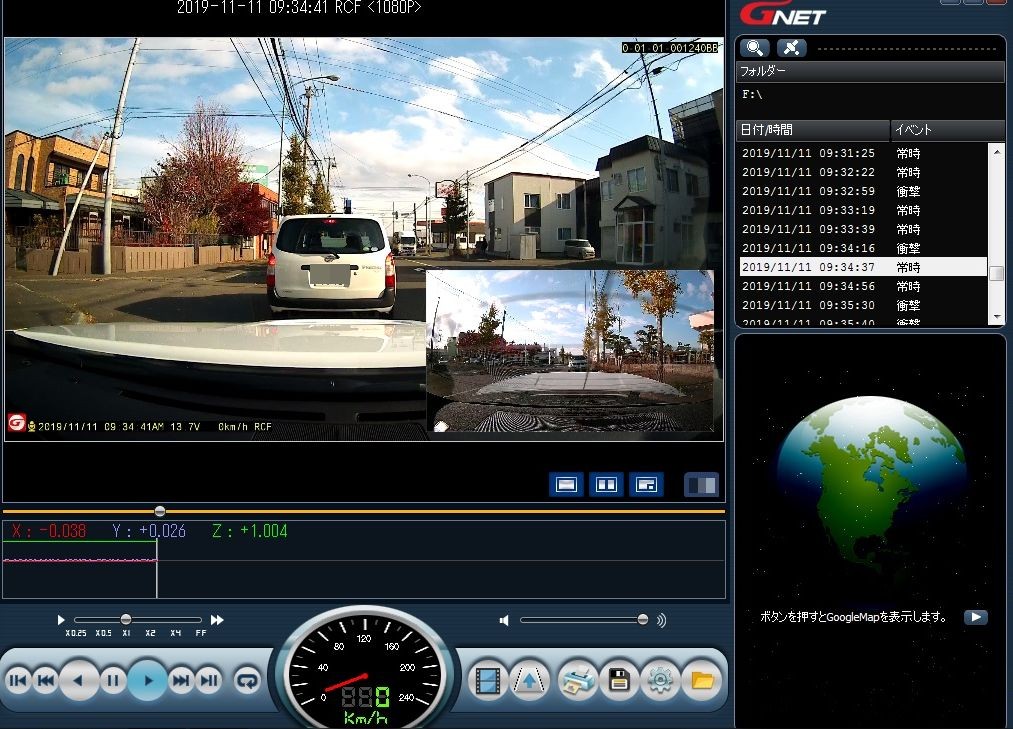
Task: Select recording 2019/11/11 09:31:25
Action: [x=862, y=153]
